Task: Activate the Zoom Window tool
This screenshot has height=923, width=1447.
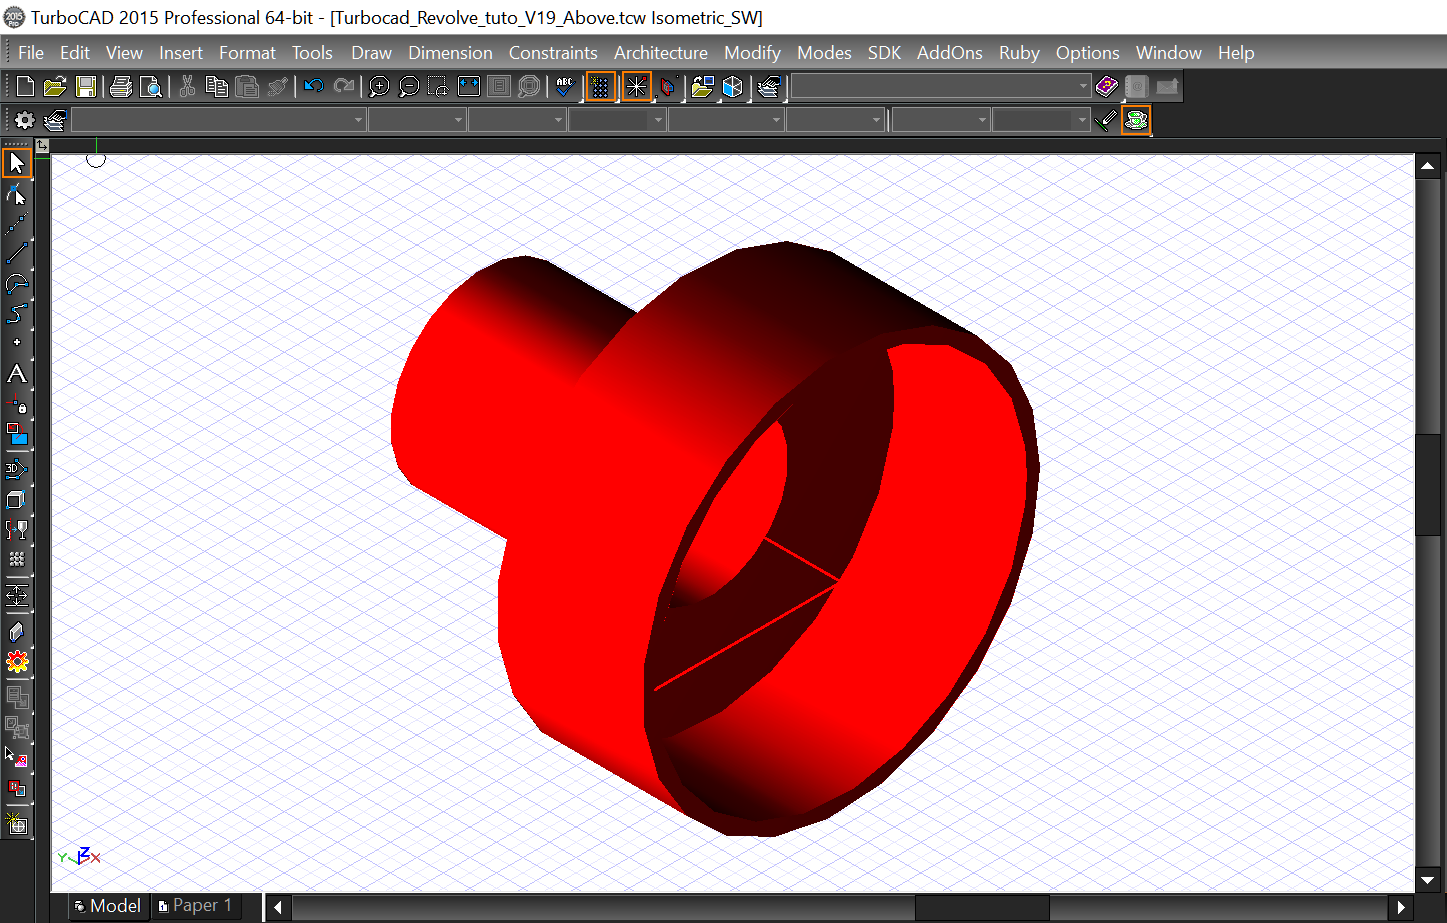Action: [x=439, y=87]
